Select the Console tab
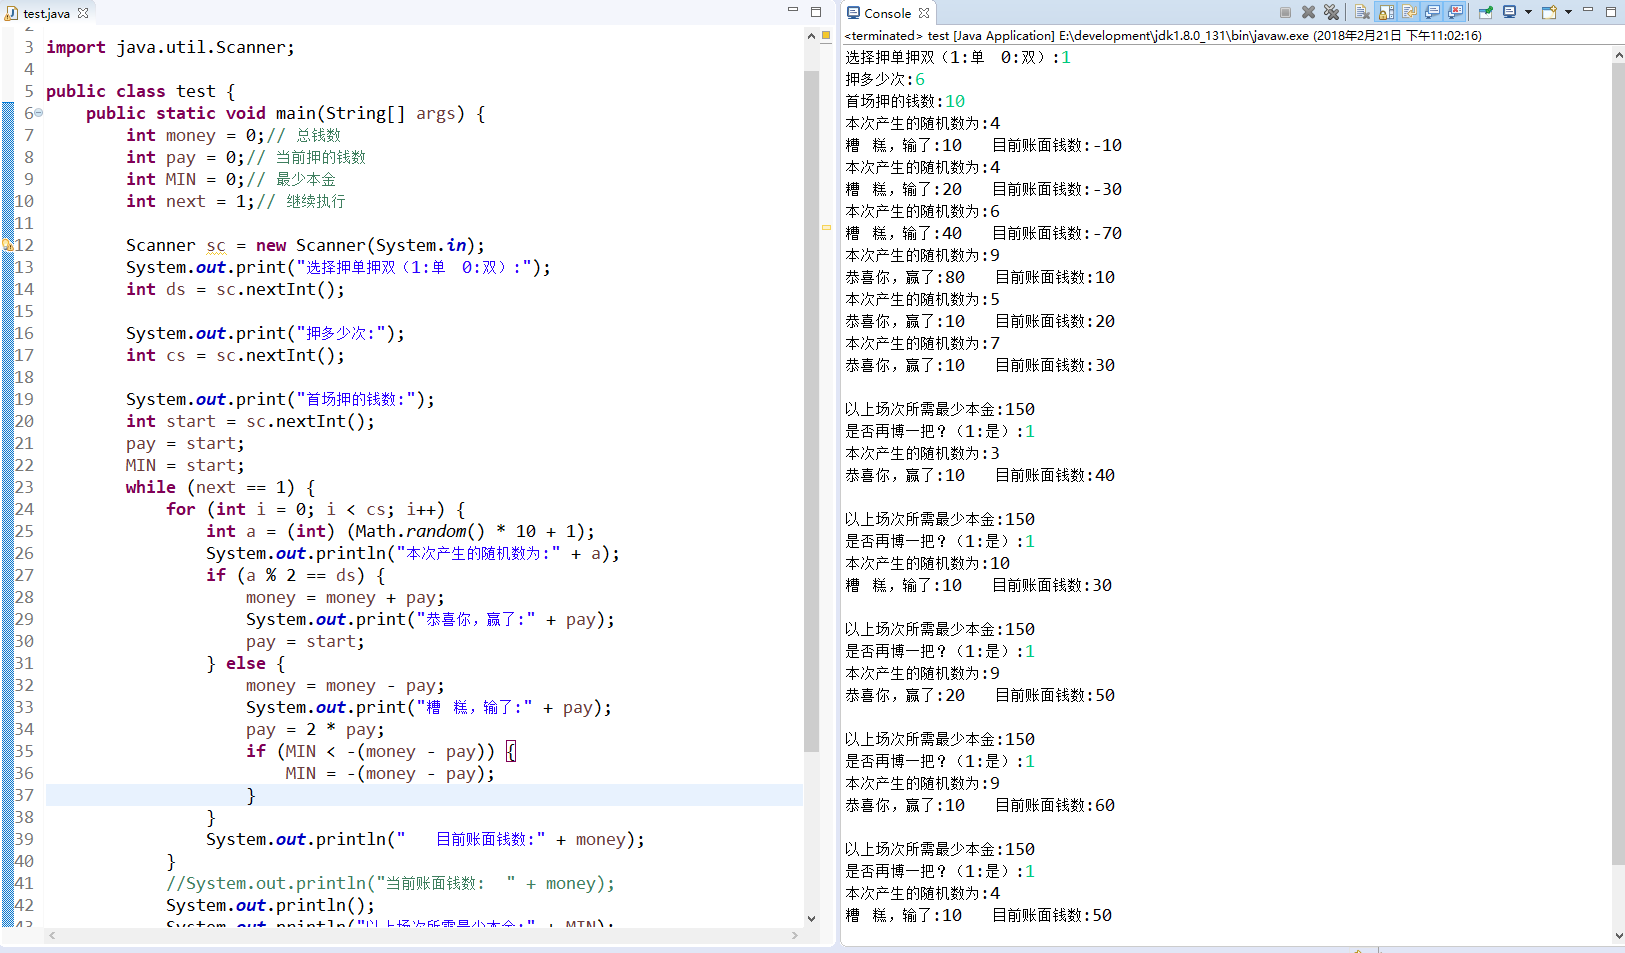The width and height of the screenshot is (1625, 953). pos(887,13)
